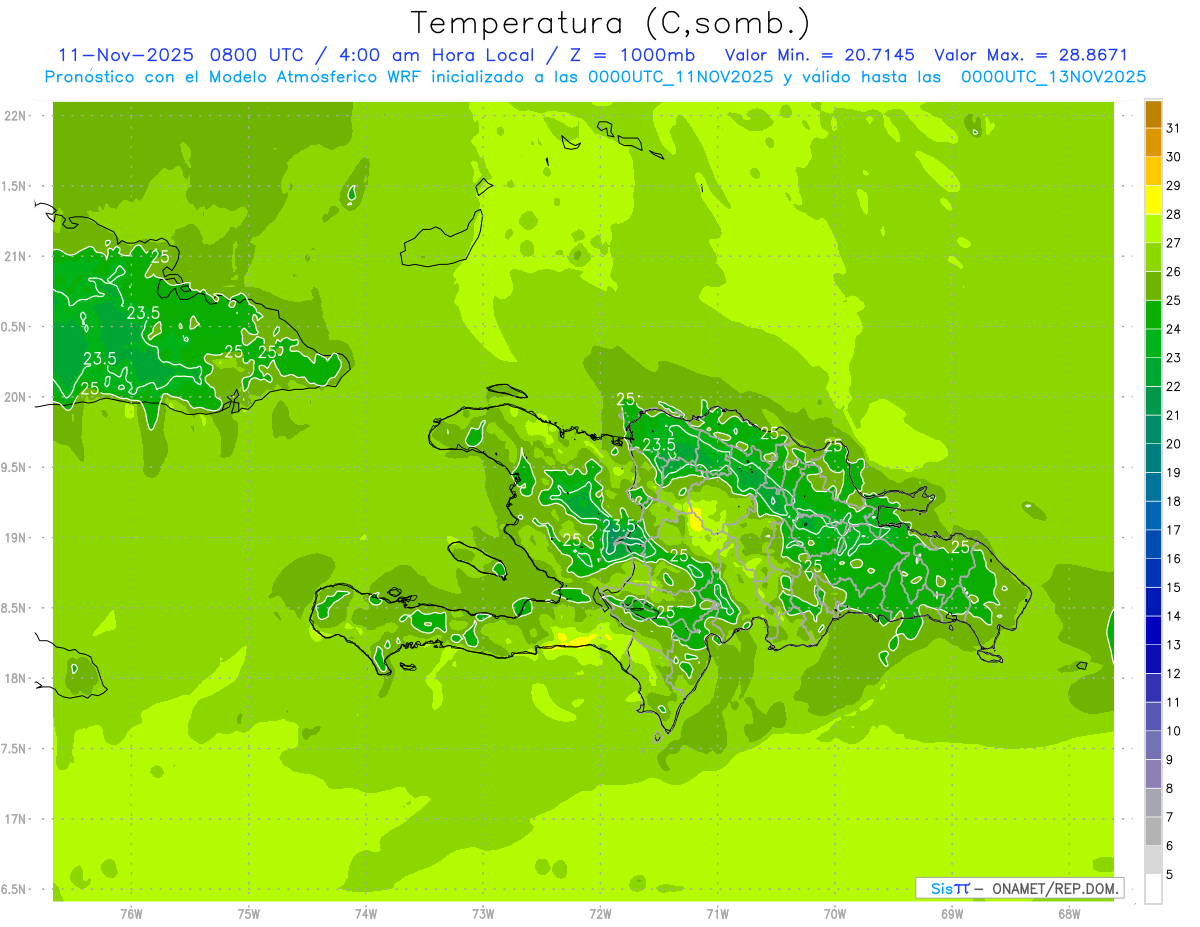Screen dimensions: 1200x927
Task: Click the '28' colorbar scale label
Action: pos(1174,214)
